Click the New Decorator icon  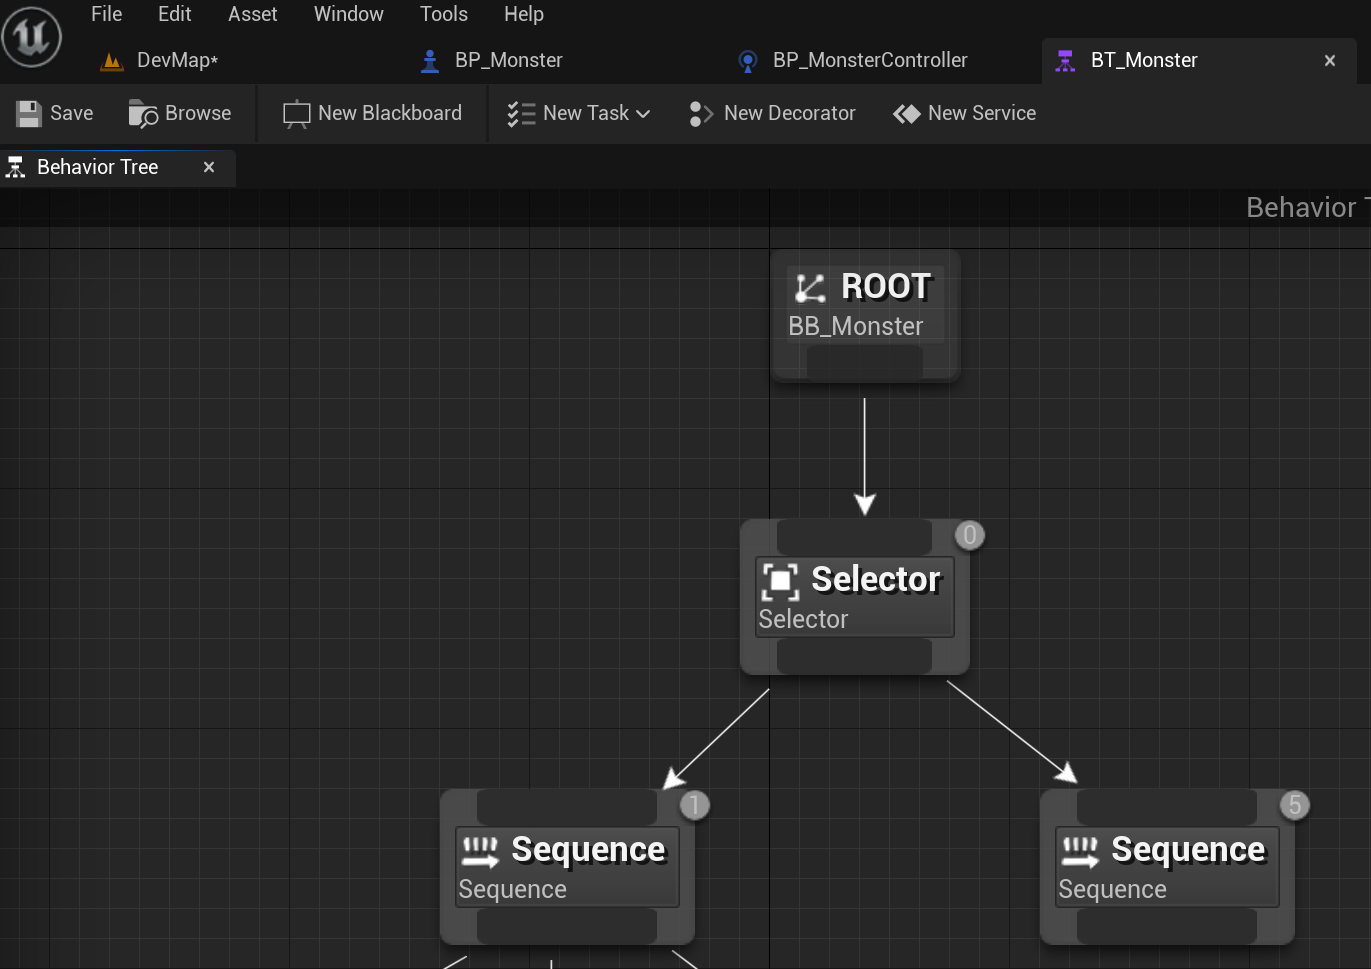[701, 114]
